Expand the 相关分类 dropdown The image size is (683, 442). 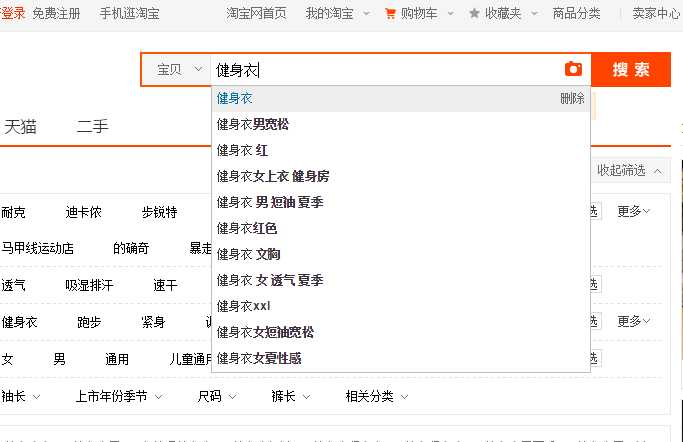tap(376, 396)
